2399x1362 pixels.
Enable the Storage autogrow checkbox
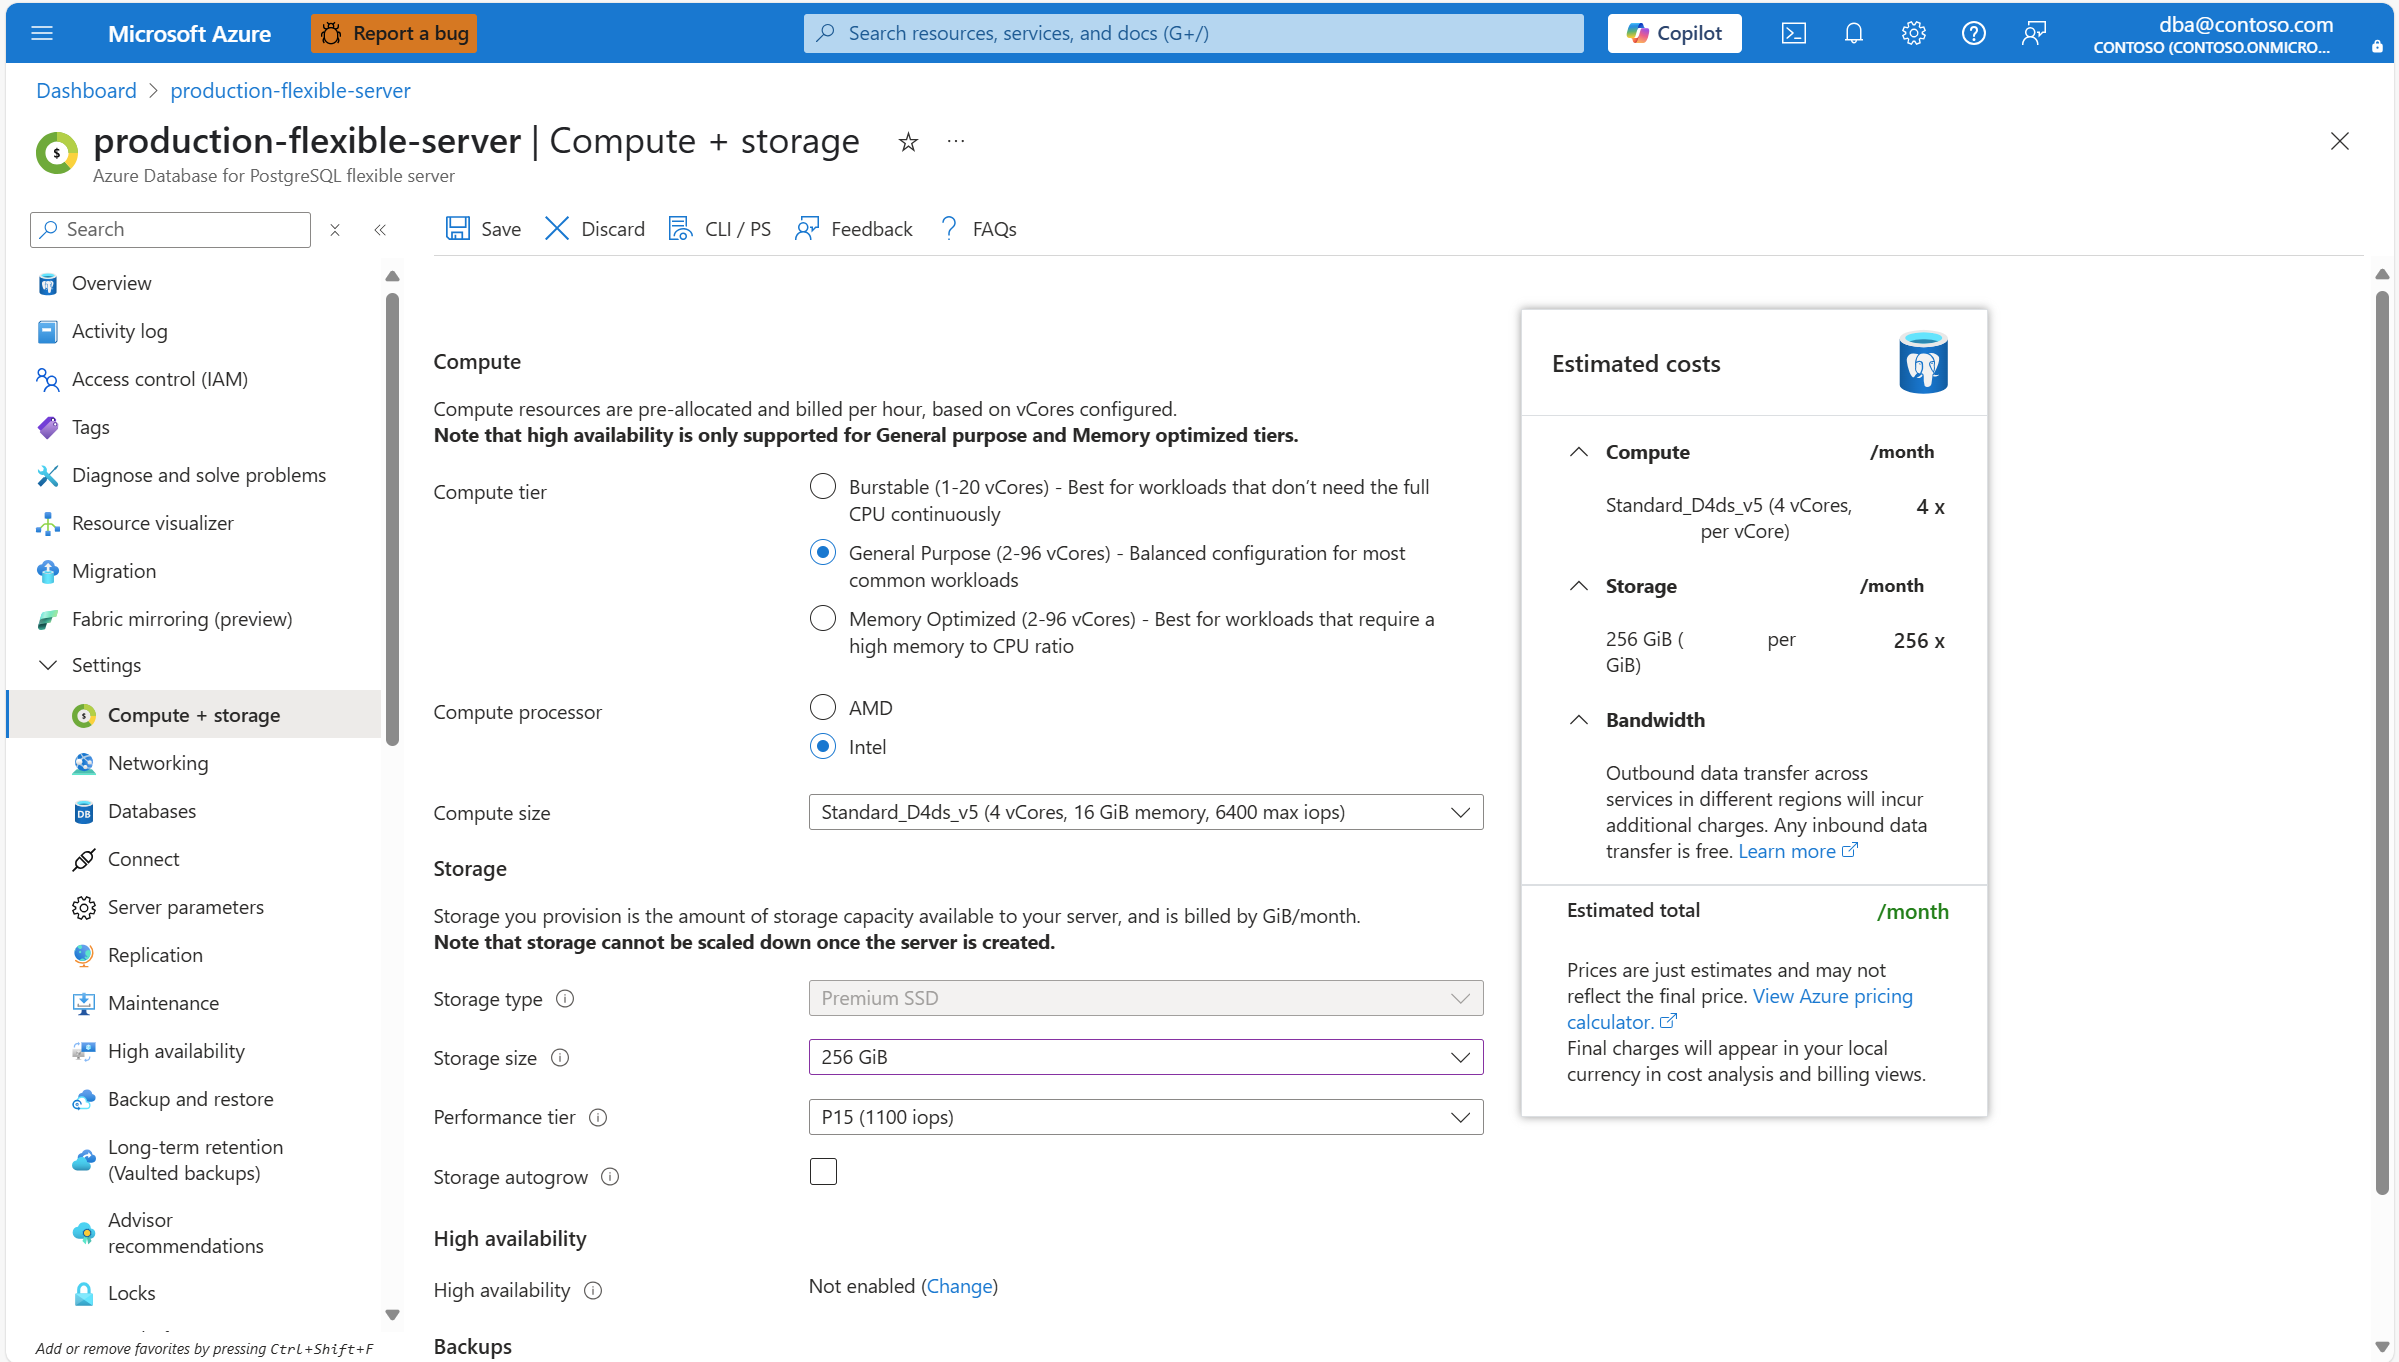coord(823,1172)
